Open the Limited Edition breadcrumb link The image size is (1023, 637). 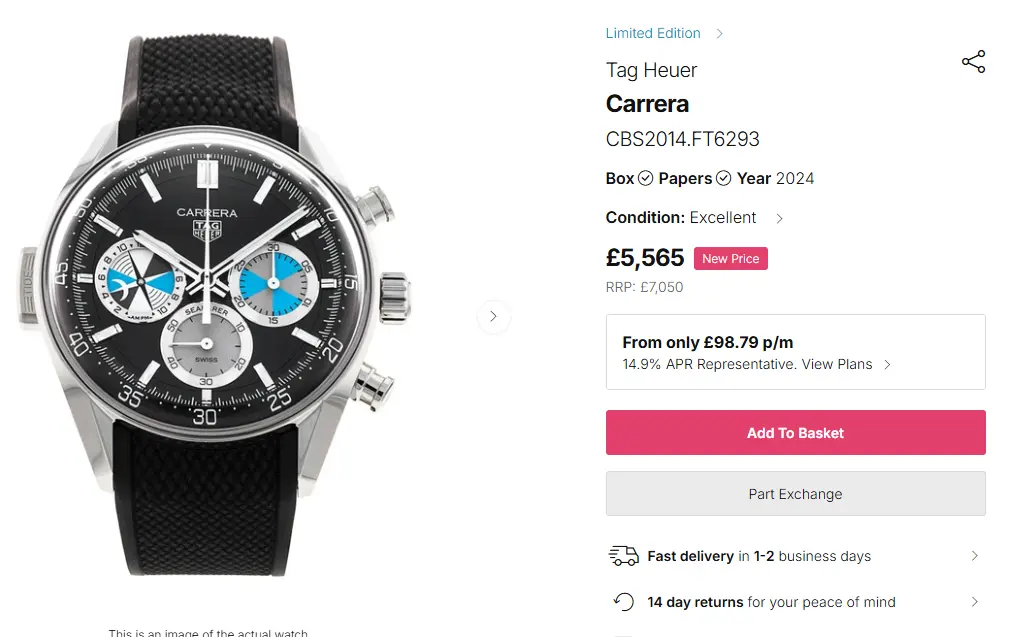(653, 33)
